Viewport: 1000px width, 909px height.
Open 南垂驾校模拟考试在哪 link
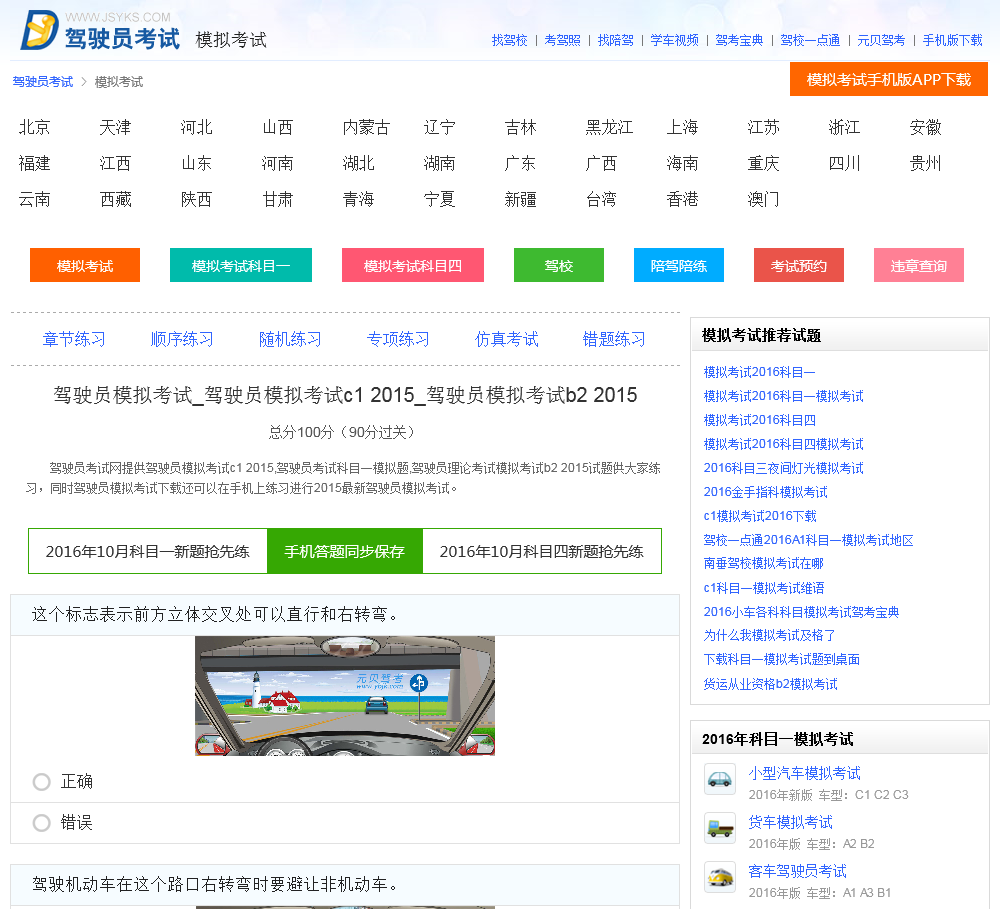pos(763,564)
